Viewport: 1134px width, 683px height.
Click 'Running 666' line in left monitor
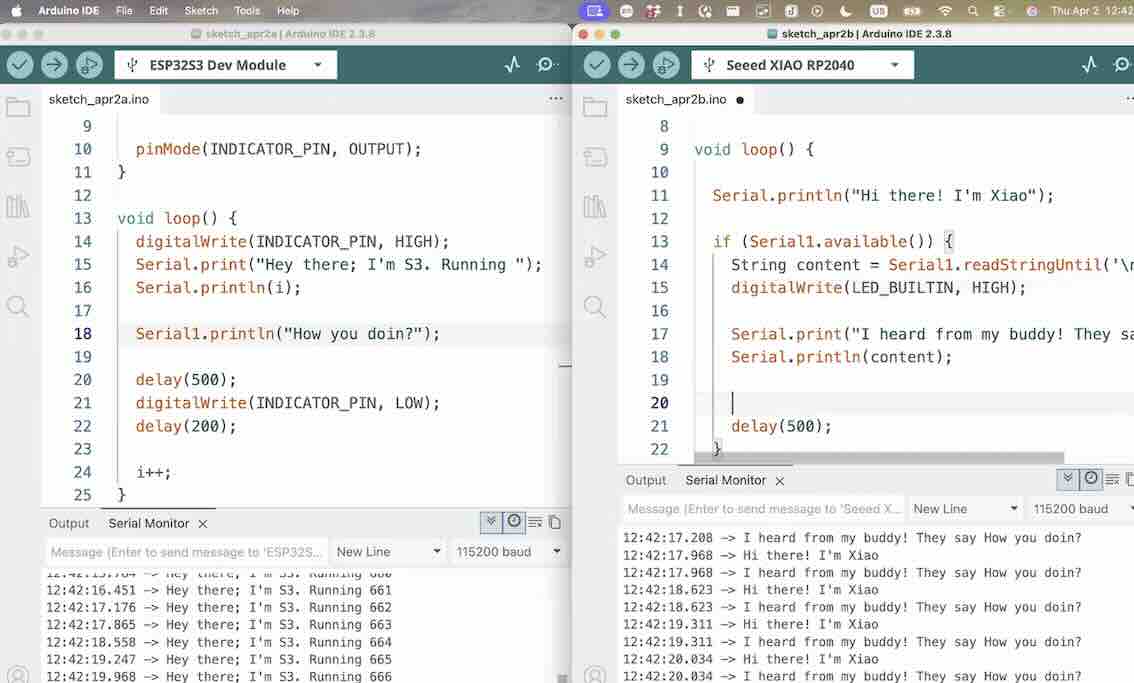click(219, 676)
